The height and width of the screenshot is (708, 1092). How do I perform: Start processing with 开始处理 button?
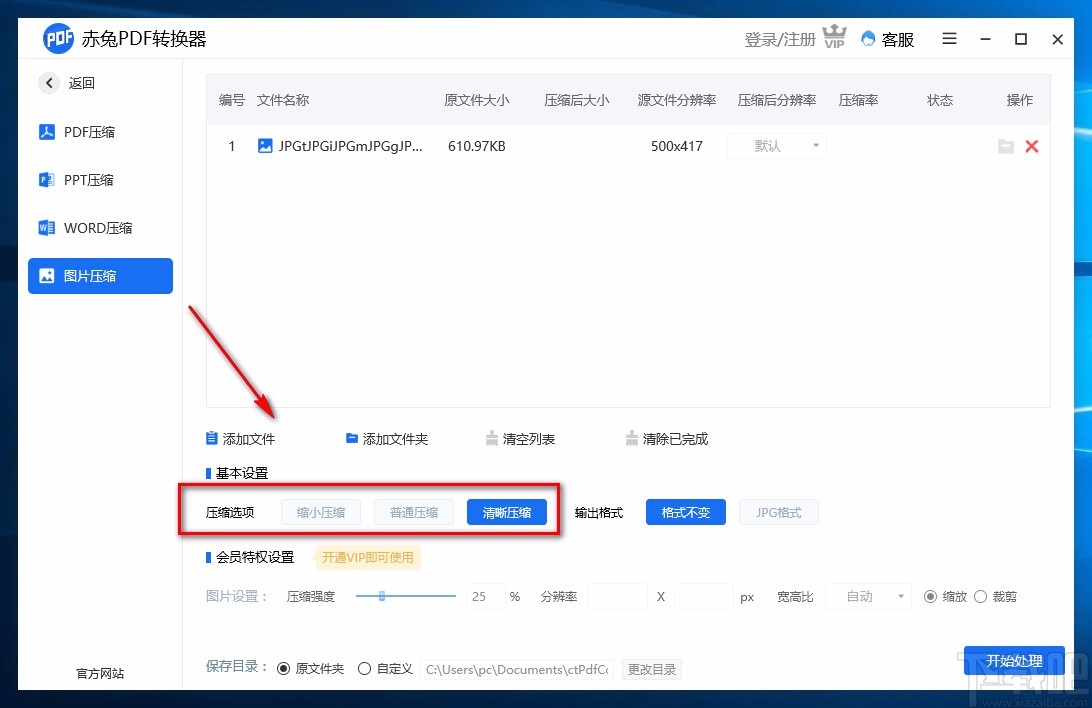pos(1014,661)
